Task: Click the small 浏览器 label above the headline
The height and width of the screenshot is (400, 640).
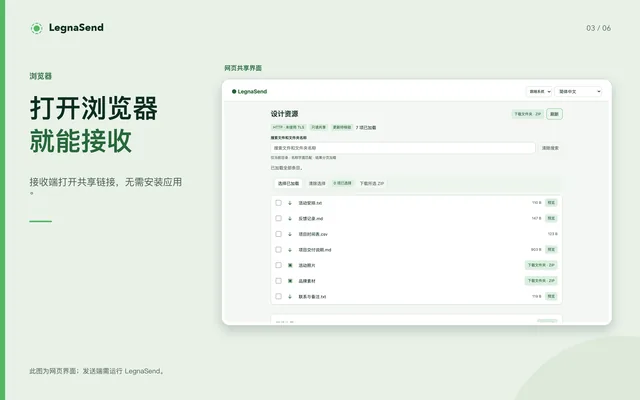Action: tap(40, 76)
